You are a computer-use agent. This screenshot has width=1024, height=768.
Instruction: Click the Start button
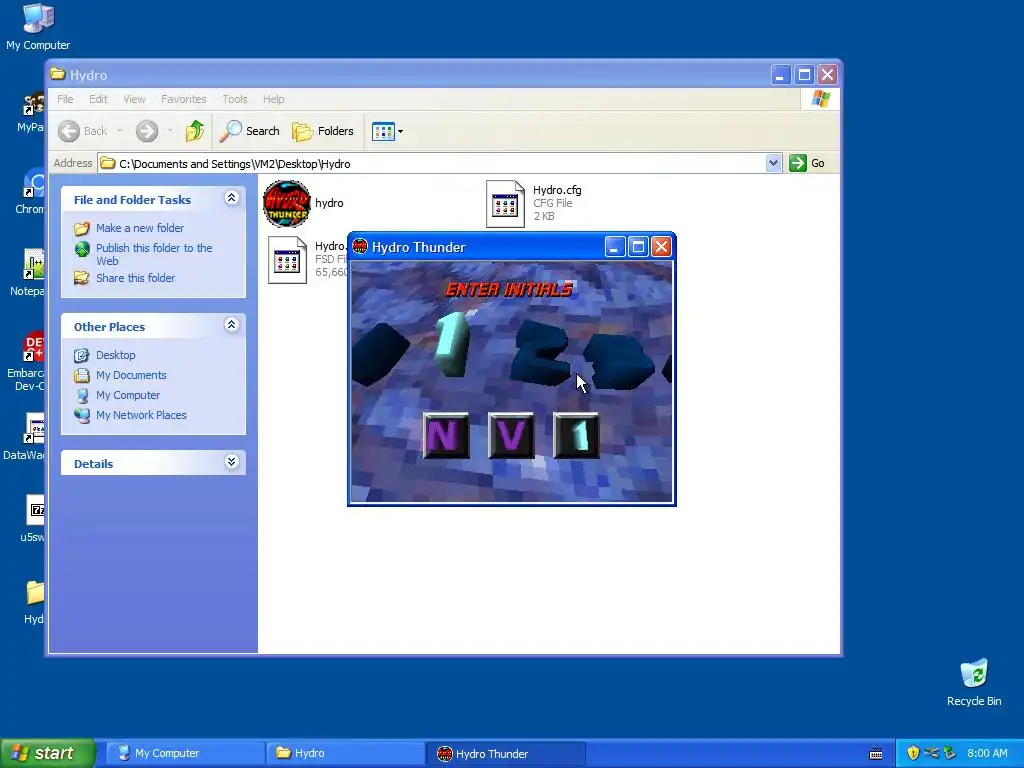[x=48, y=753]
